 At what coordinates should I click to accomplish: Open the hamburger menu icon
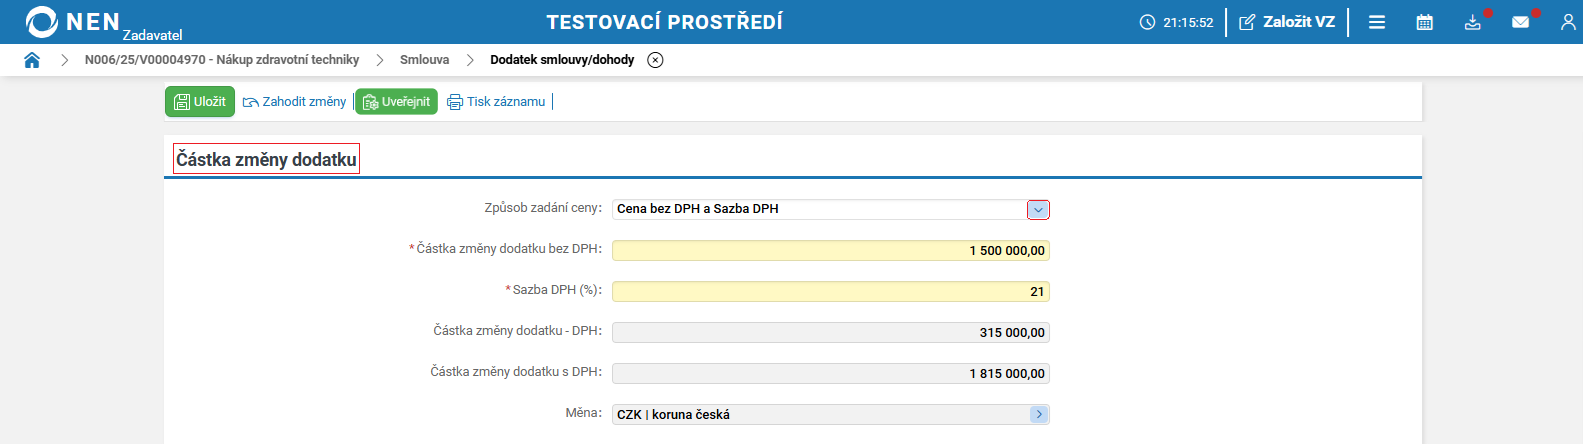point(1377,22)
